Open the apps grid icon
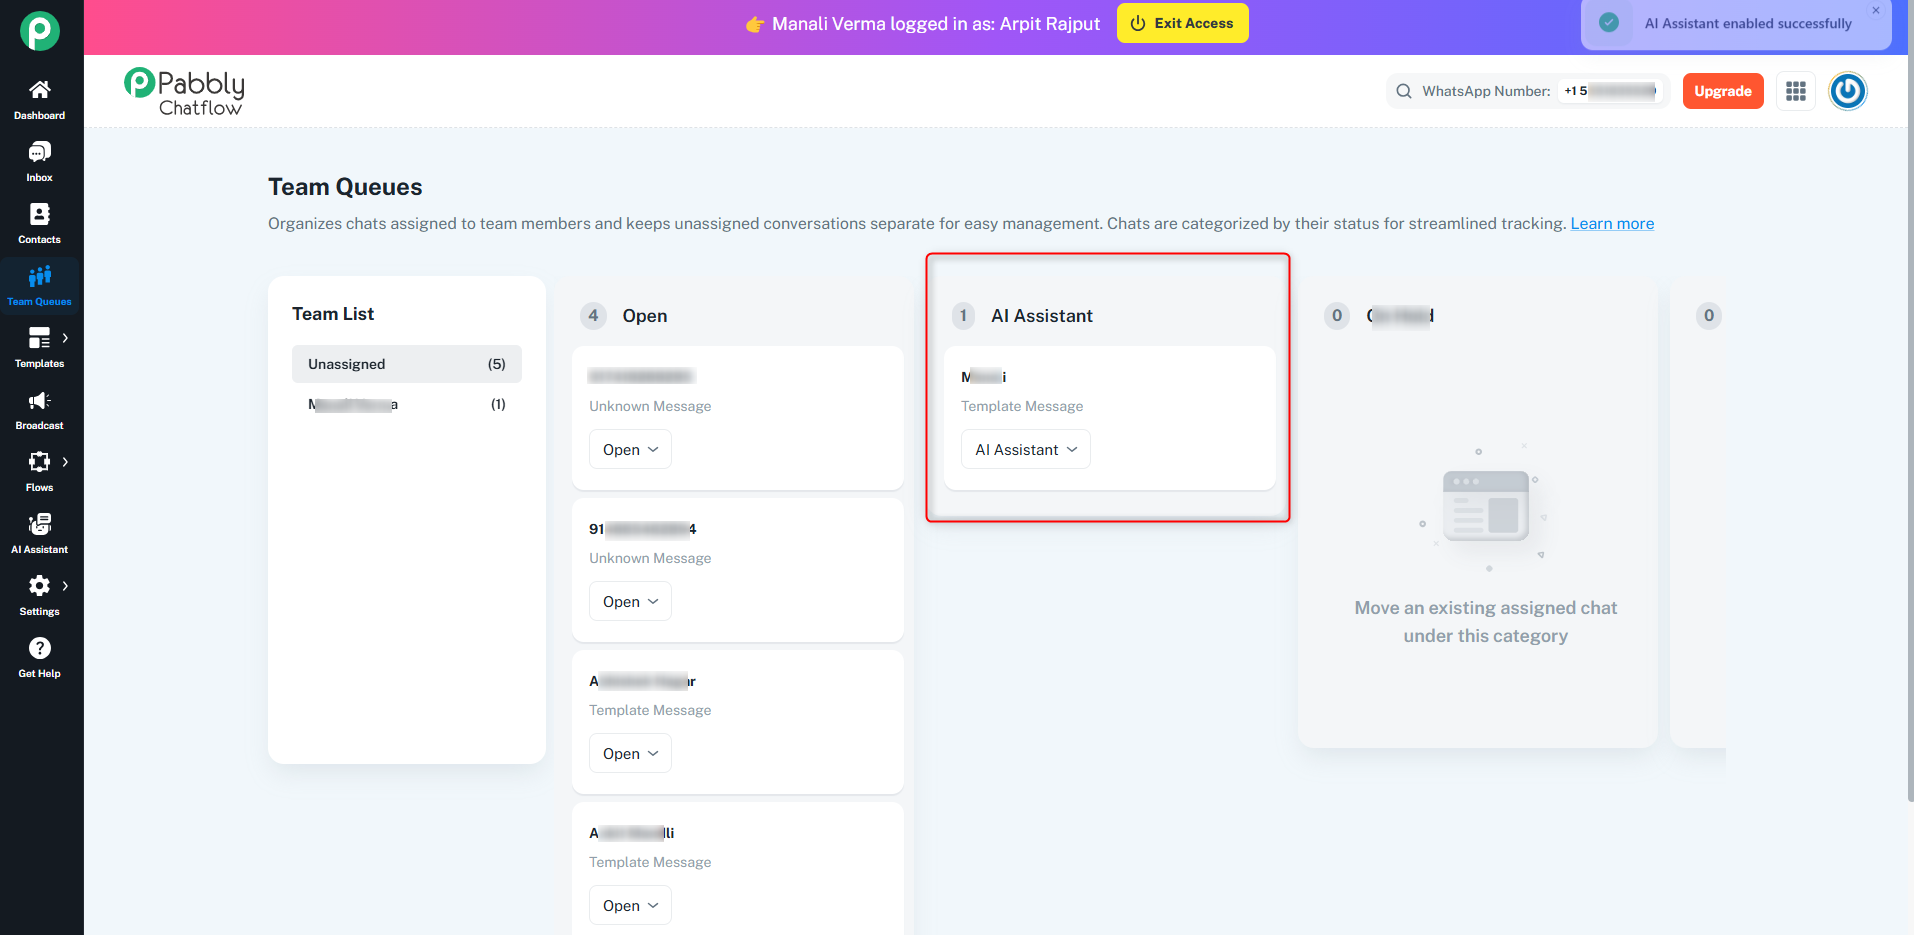1914x935 pixels. (x=1796, y=91)
